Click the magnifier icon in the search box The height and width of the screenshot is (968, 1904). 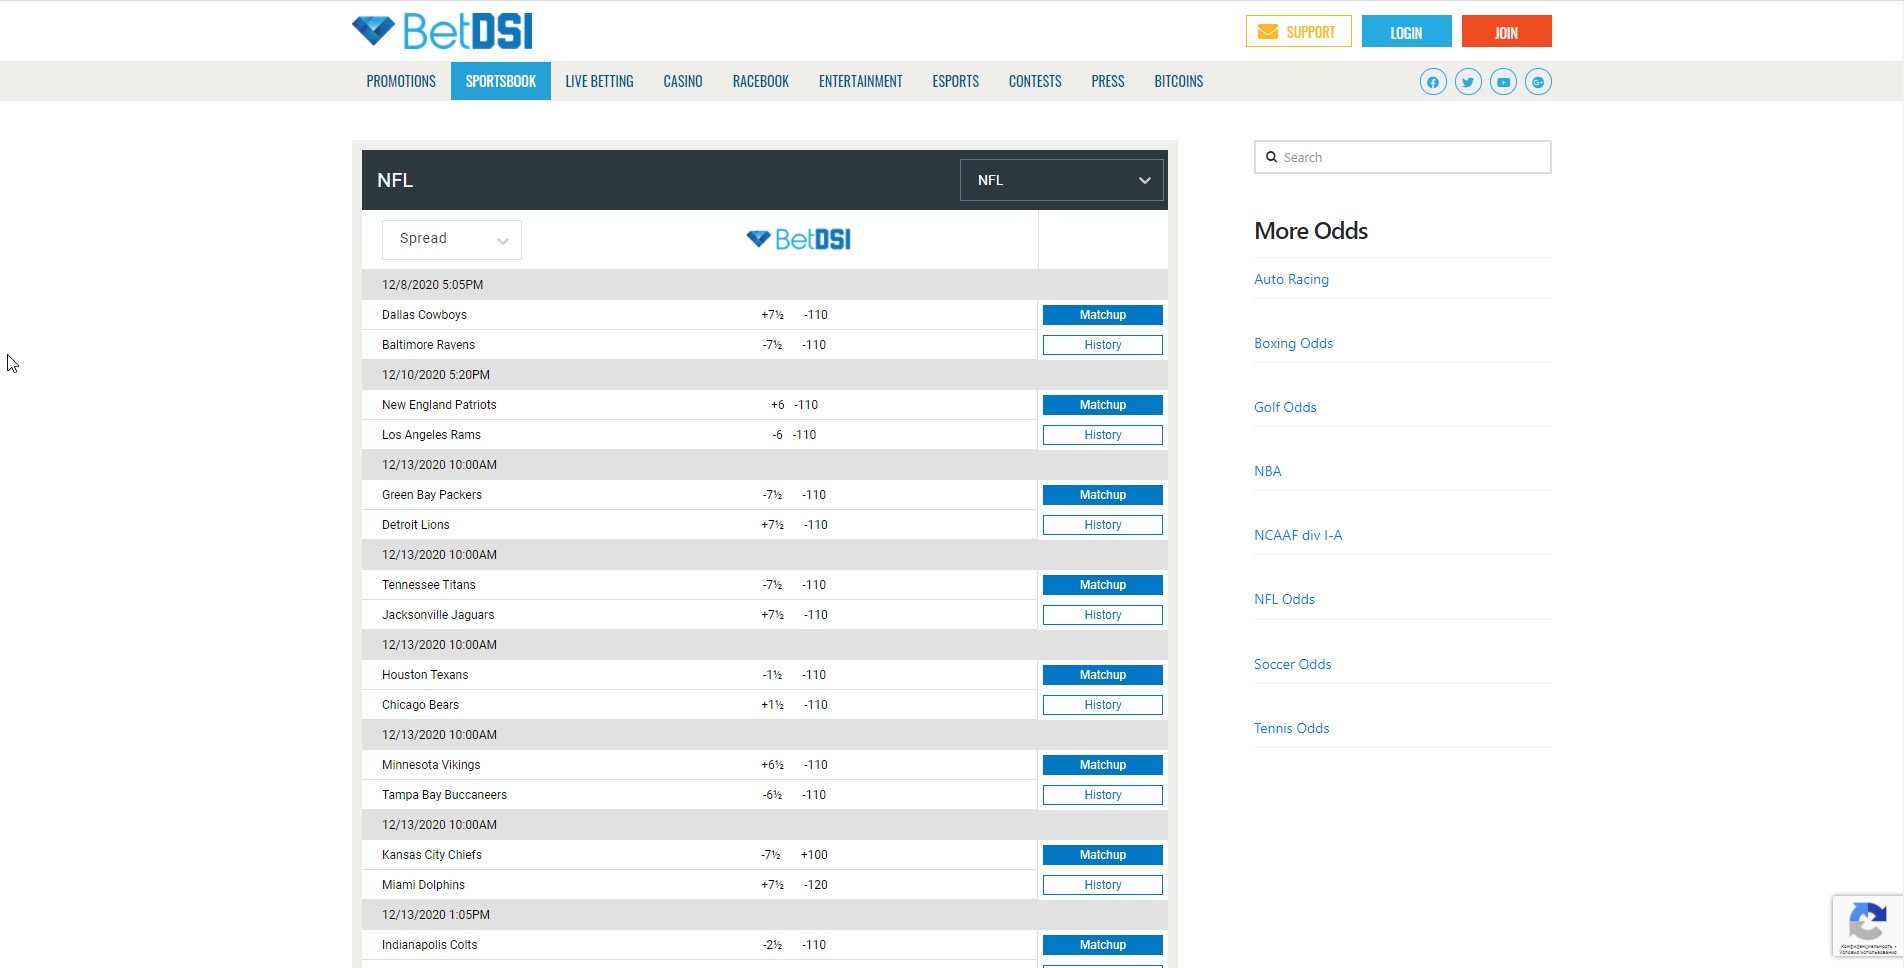point(1271,157)
